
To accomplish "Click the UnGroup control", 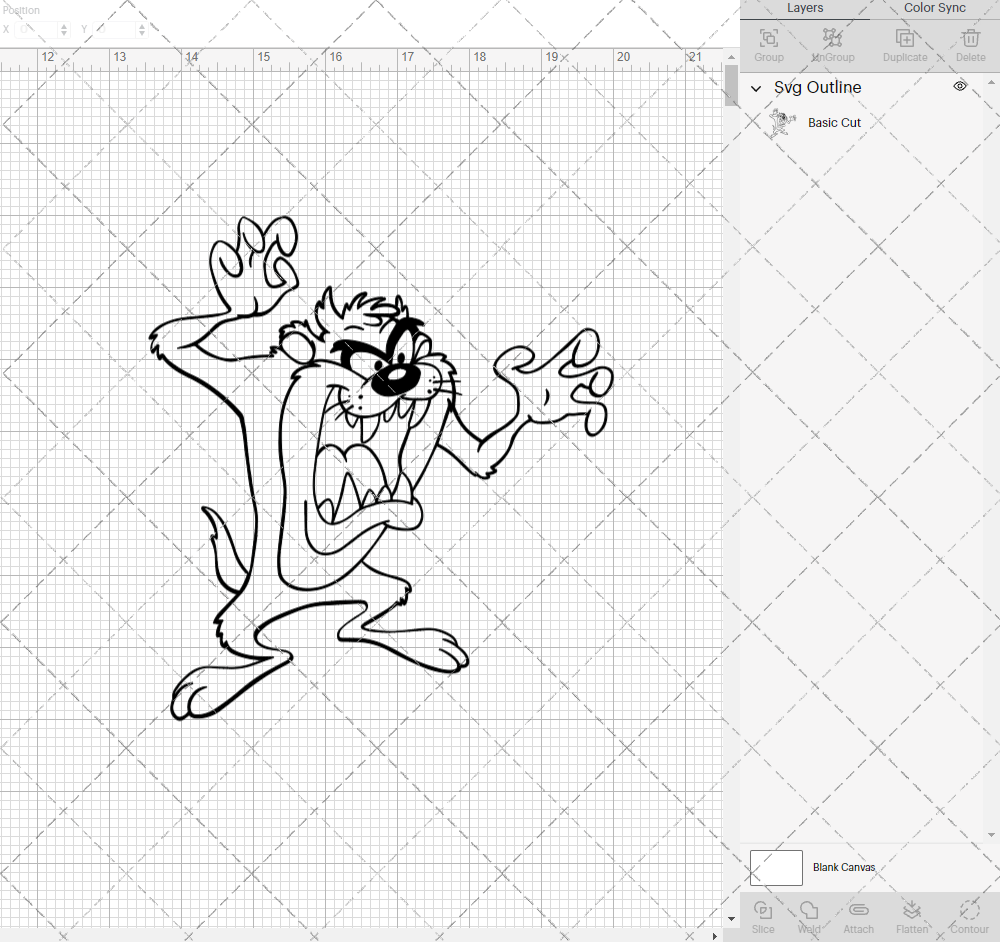I will click(832, 44).
